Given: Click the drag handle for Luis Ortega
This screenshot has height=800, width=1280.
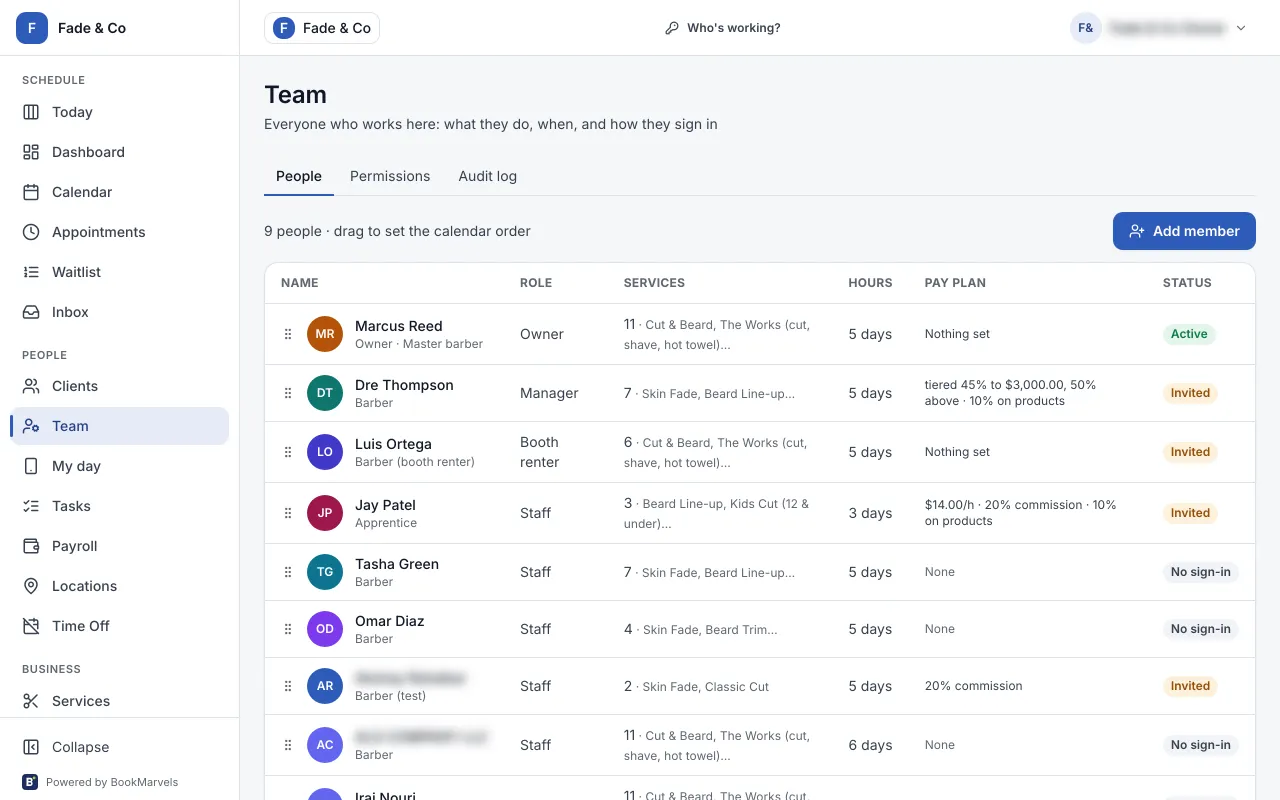Looking at the screenshot, I should 288,452.
